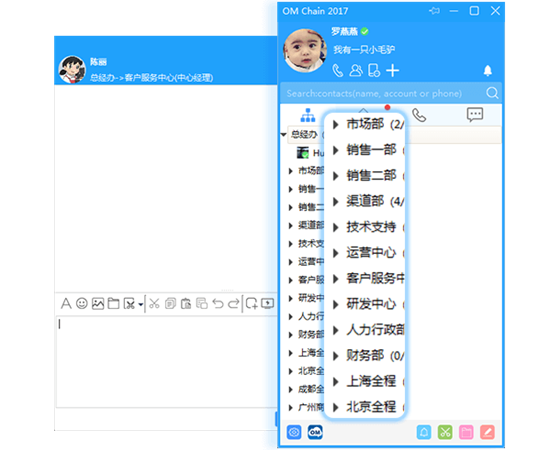The width and height of the screenshot is (560, 450).
Task: Click 罗燕燕's profile avatar
Action: click(305, 51)
